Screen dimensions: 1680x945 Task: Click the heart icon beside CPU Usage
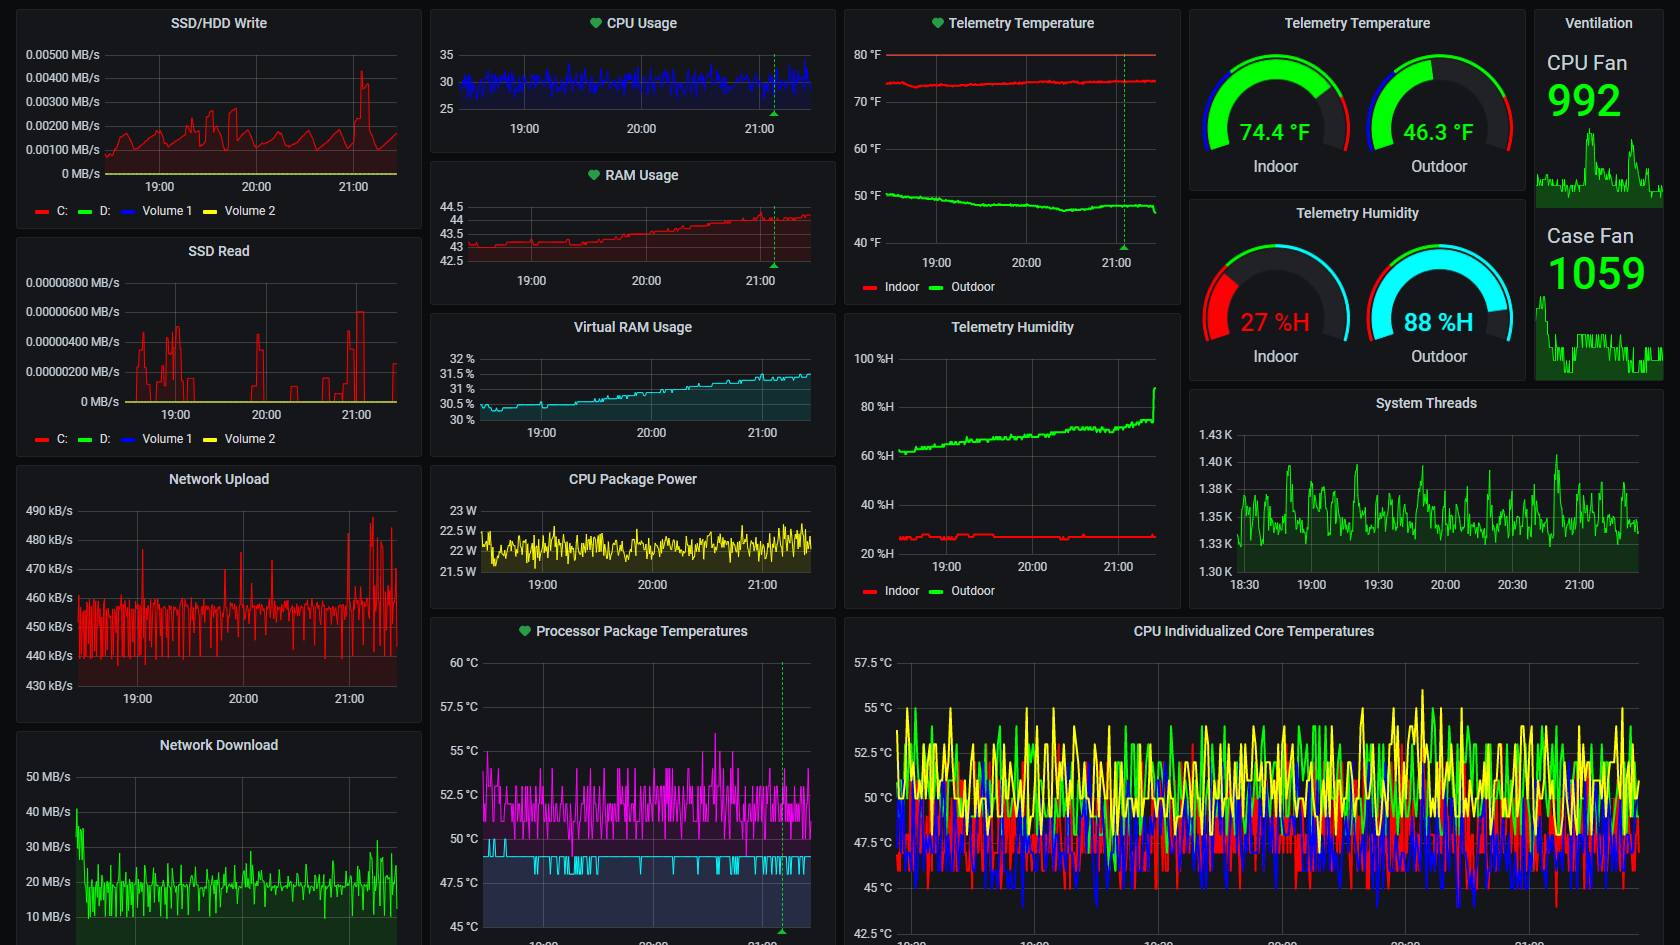596,23
